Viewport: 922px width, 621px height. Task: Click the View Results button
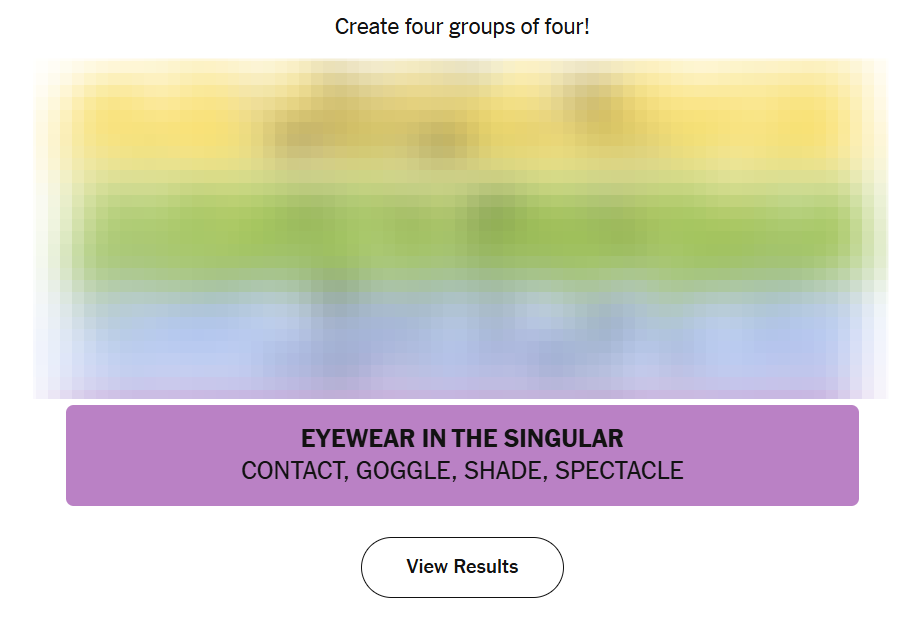tap(462, 567)
